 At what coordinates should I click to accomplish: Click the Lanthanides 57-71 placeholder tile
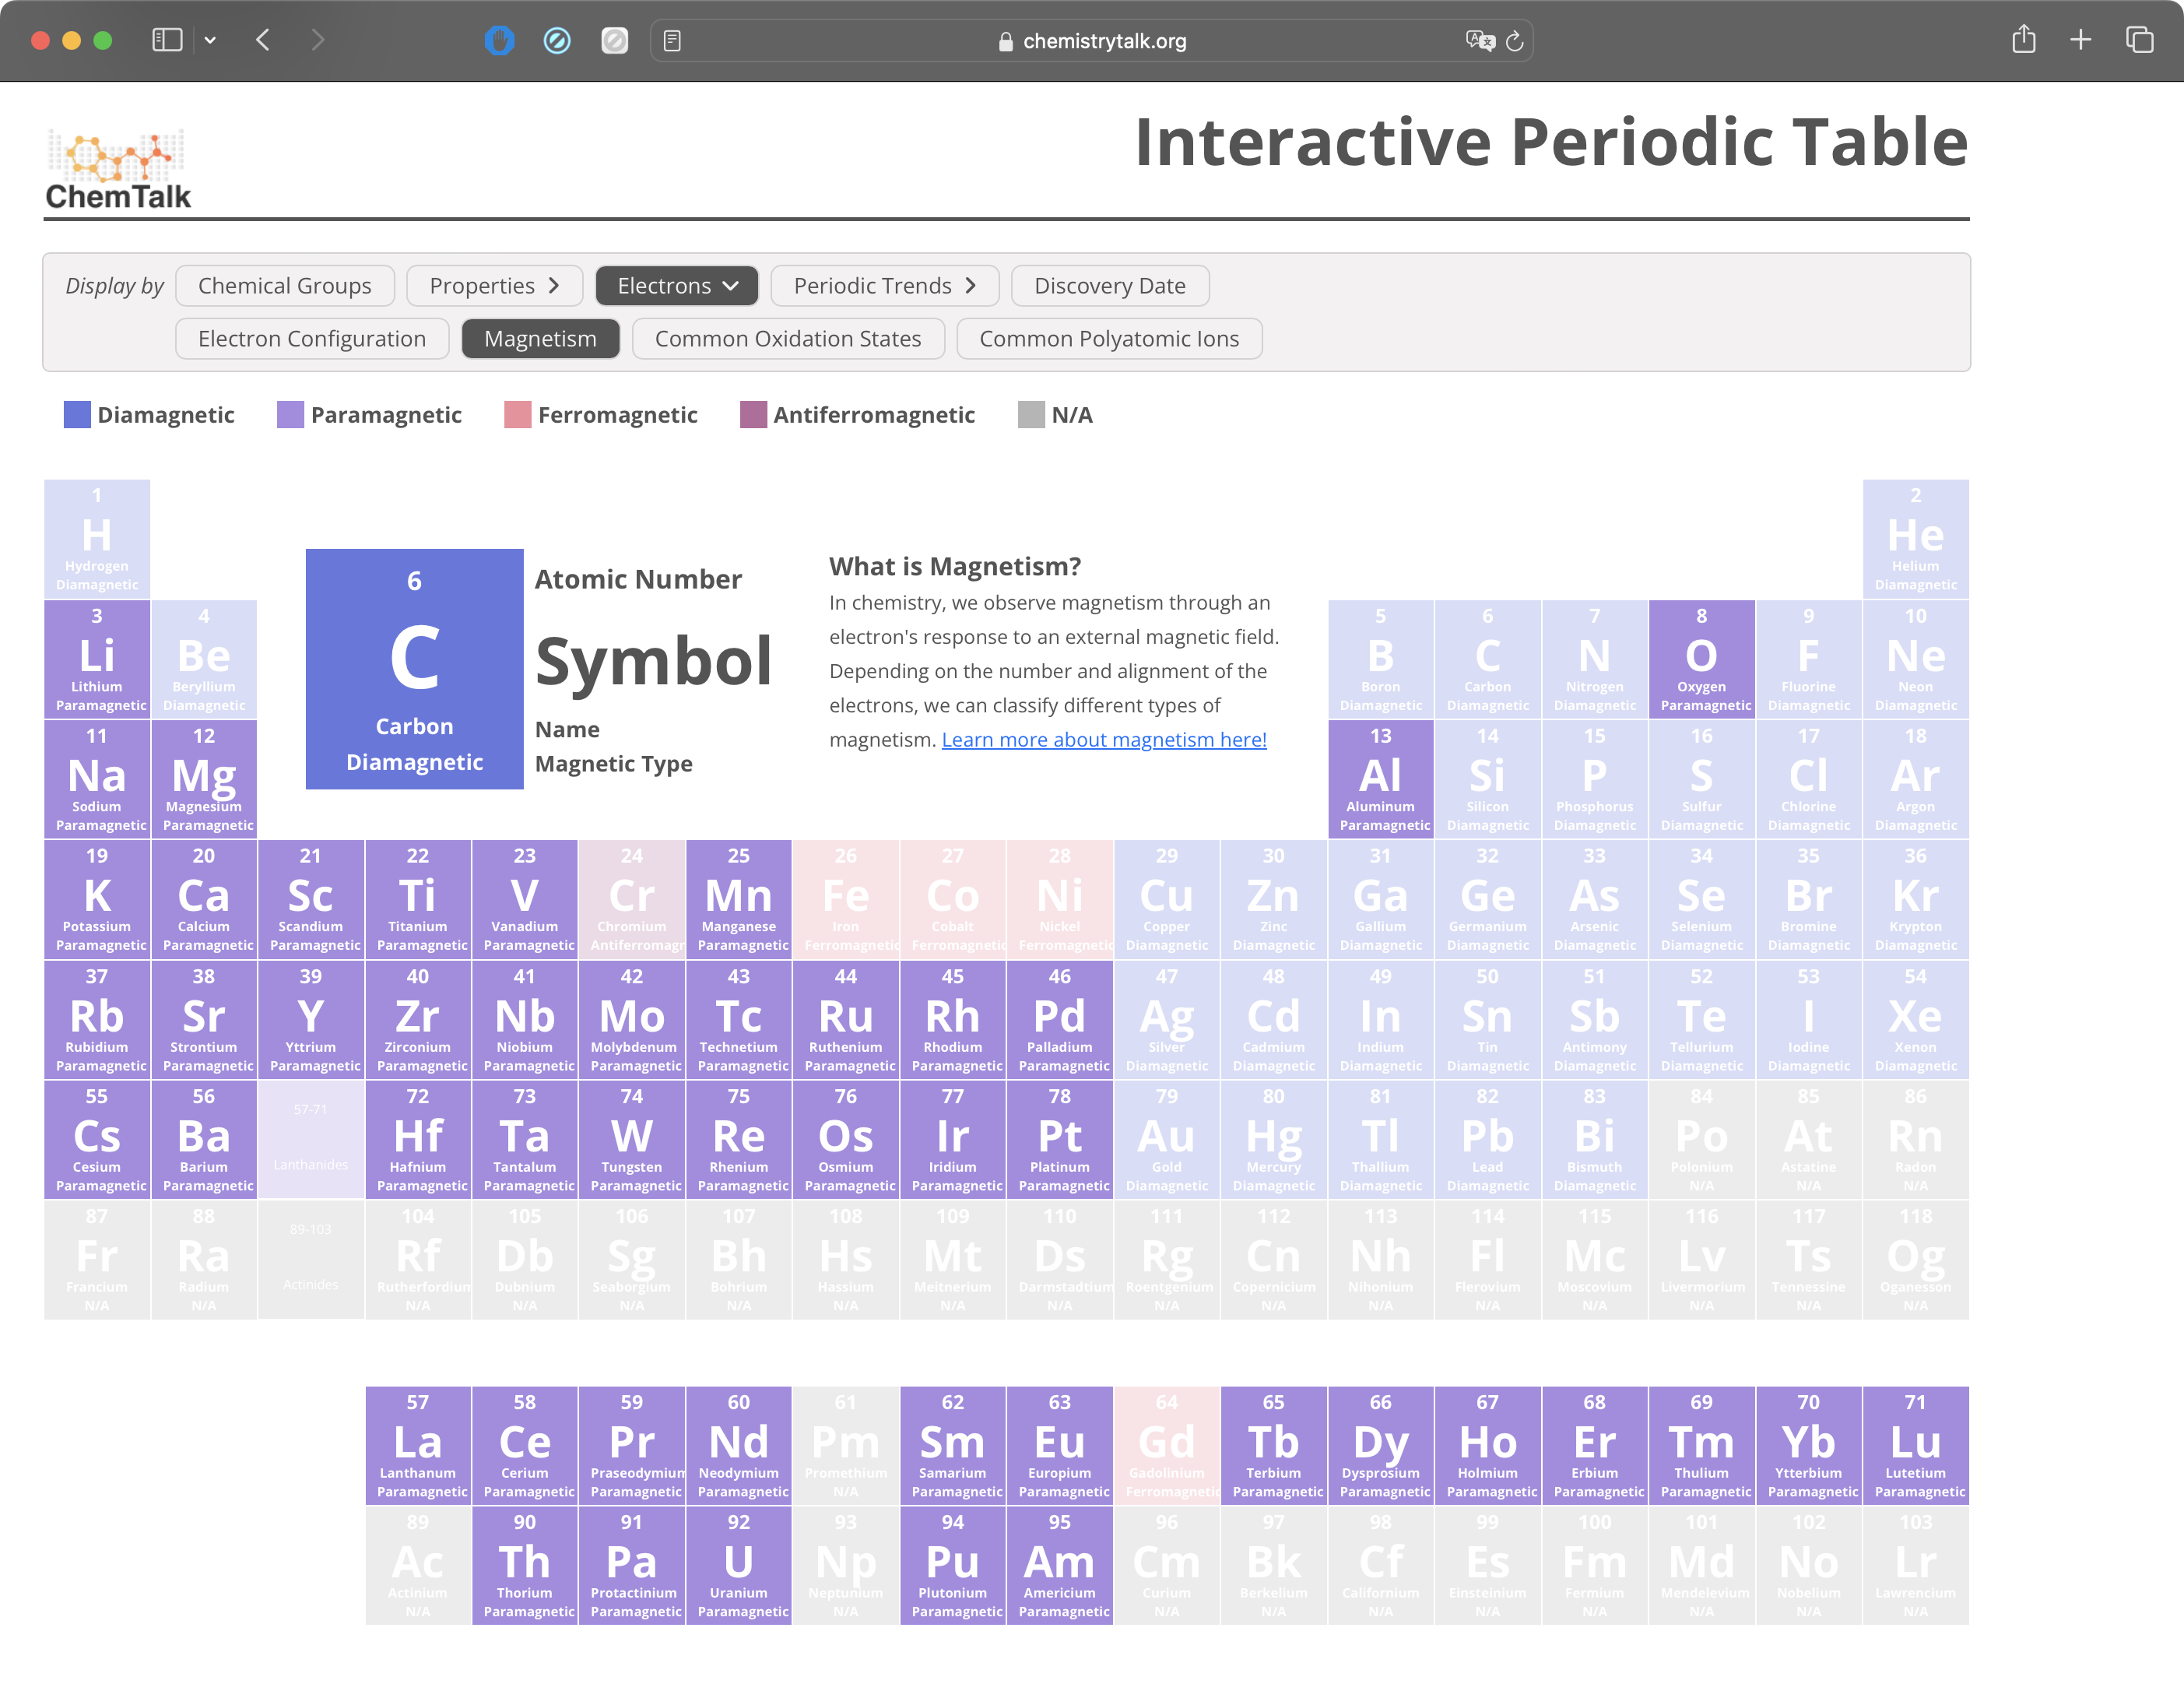pyautogui.click(x=310, y=1139)
